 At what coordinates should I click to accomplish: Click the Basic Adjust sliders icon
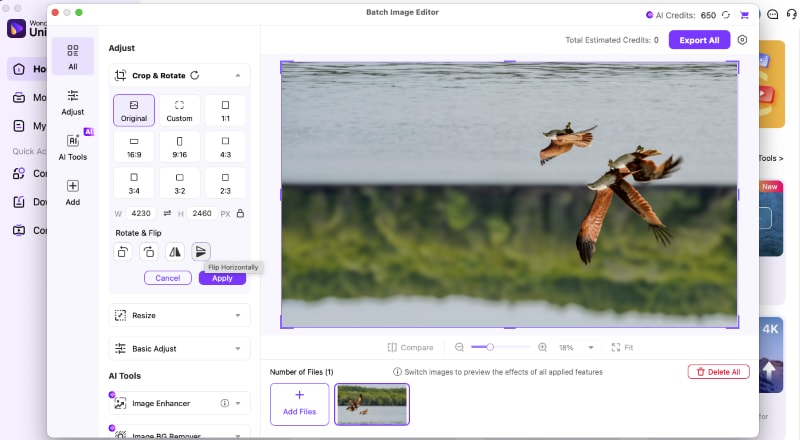point(120,349)
